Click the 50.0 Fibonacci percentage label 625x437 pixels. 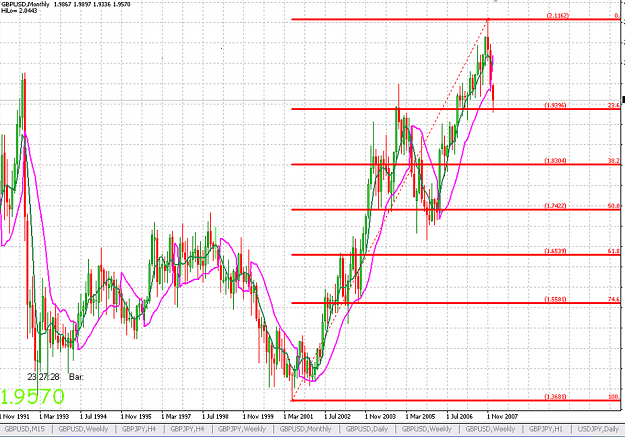pyautogui.click(x=614, y=206)
